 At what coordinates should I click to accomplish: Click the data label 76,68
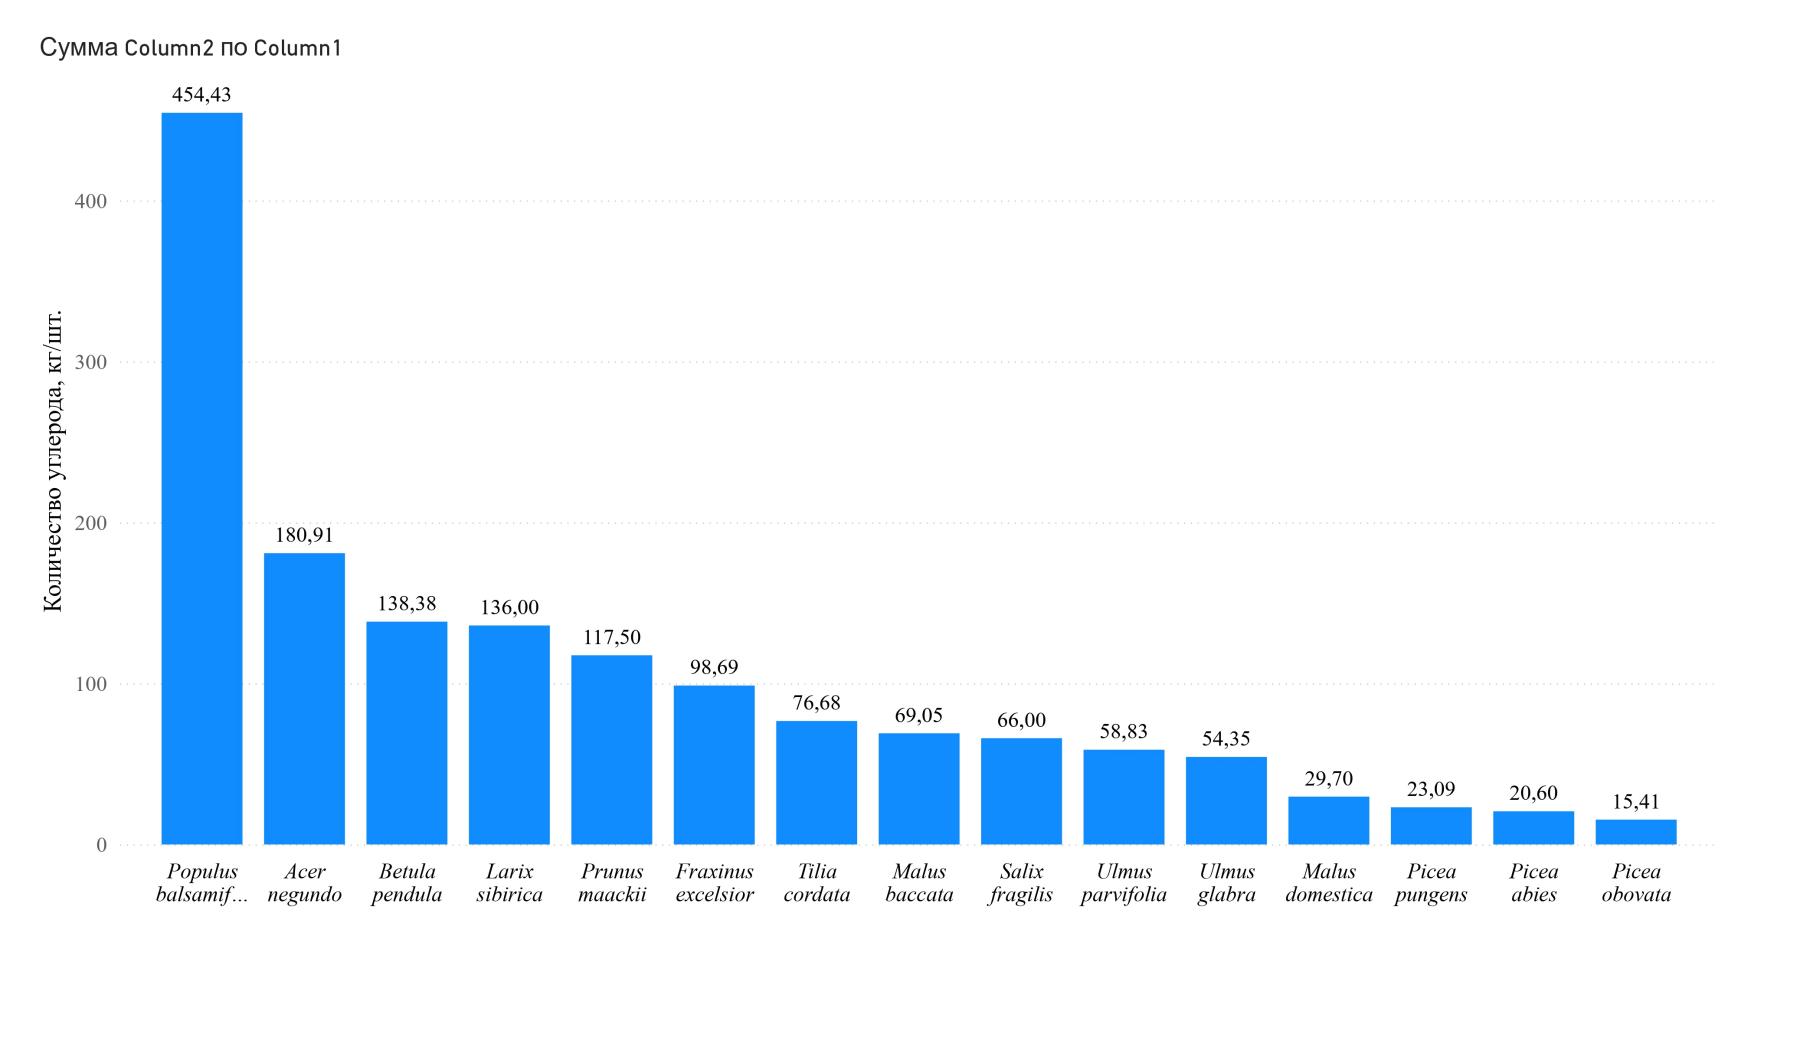click(817, 703)
